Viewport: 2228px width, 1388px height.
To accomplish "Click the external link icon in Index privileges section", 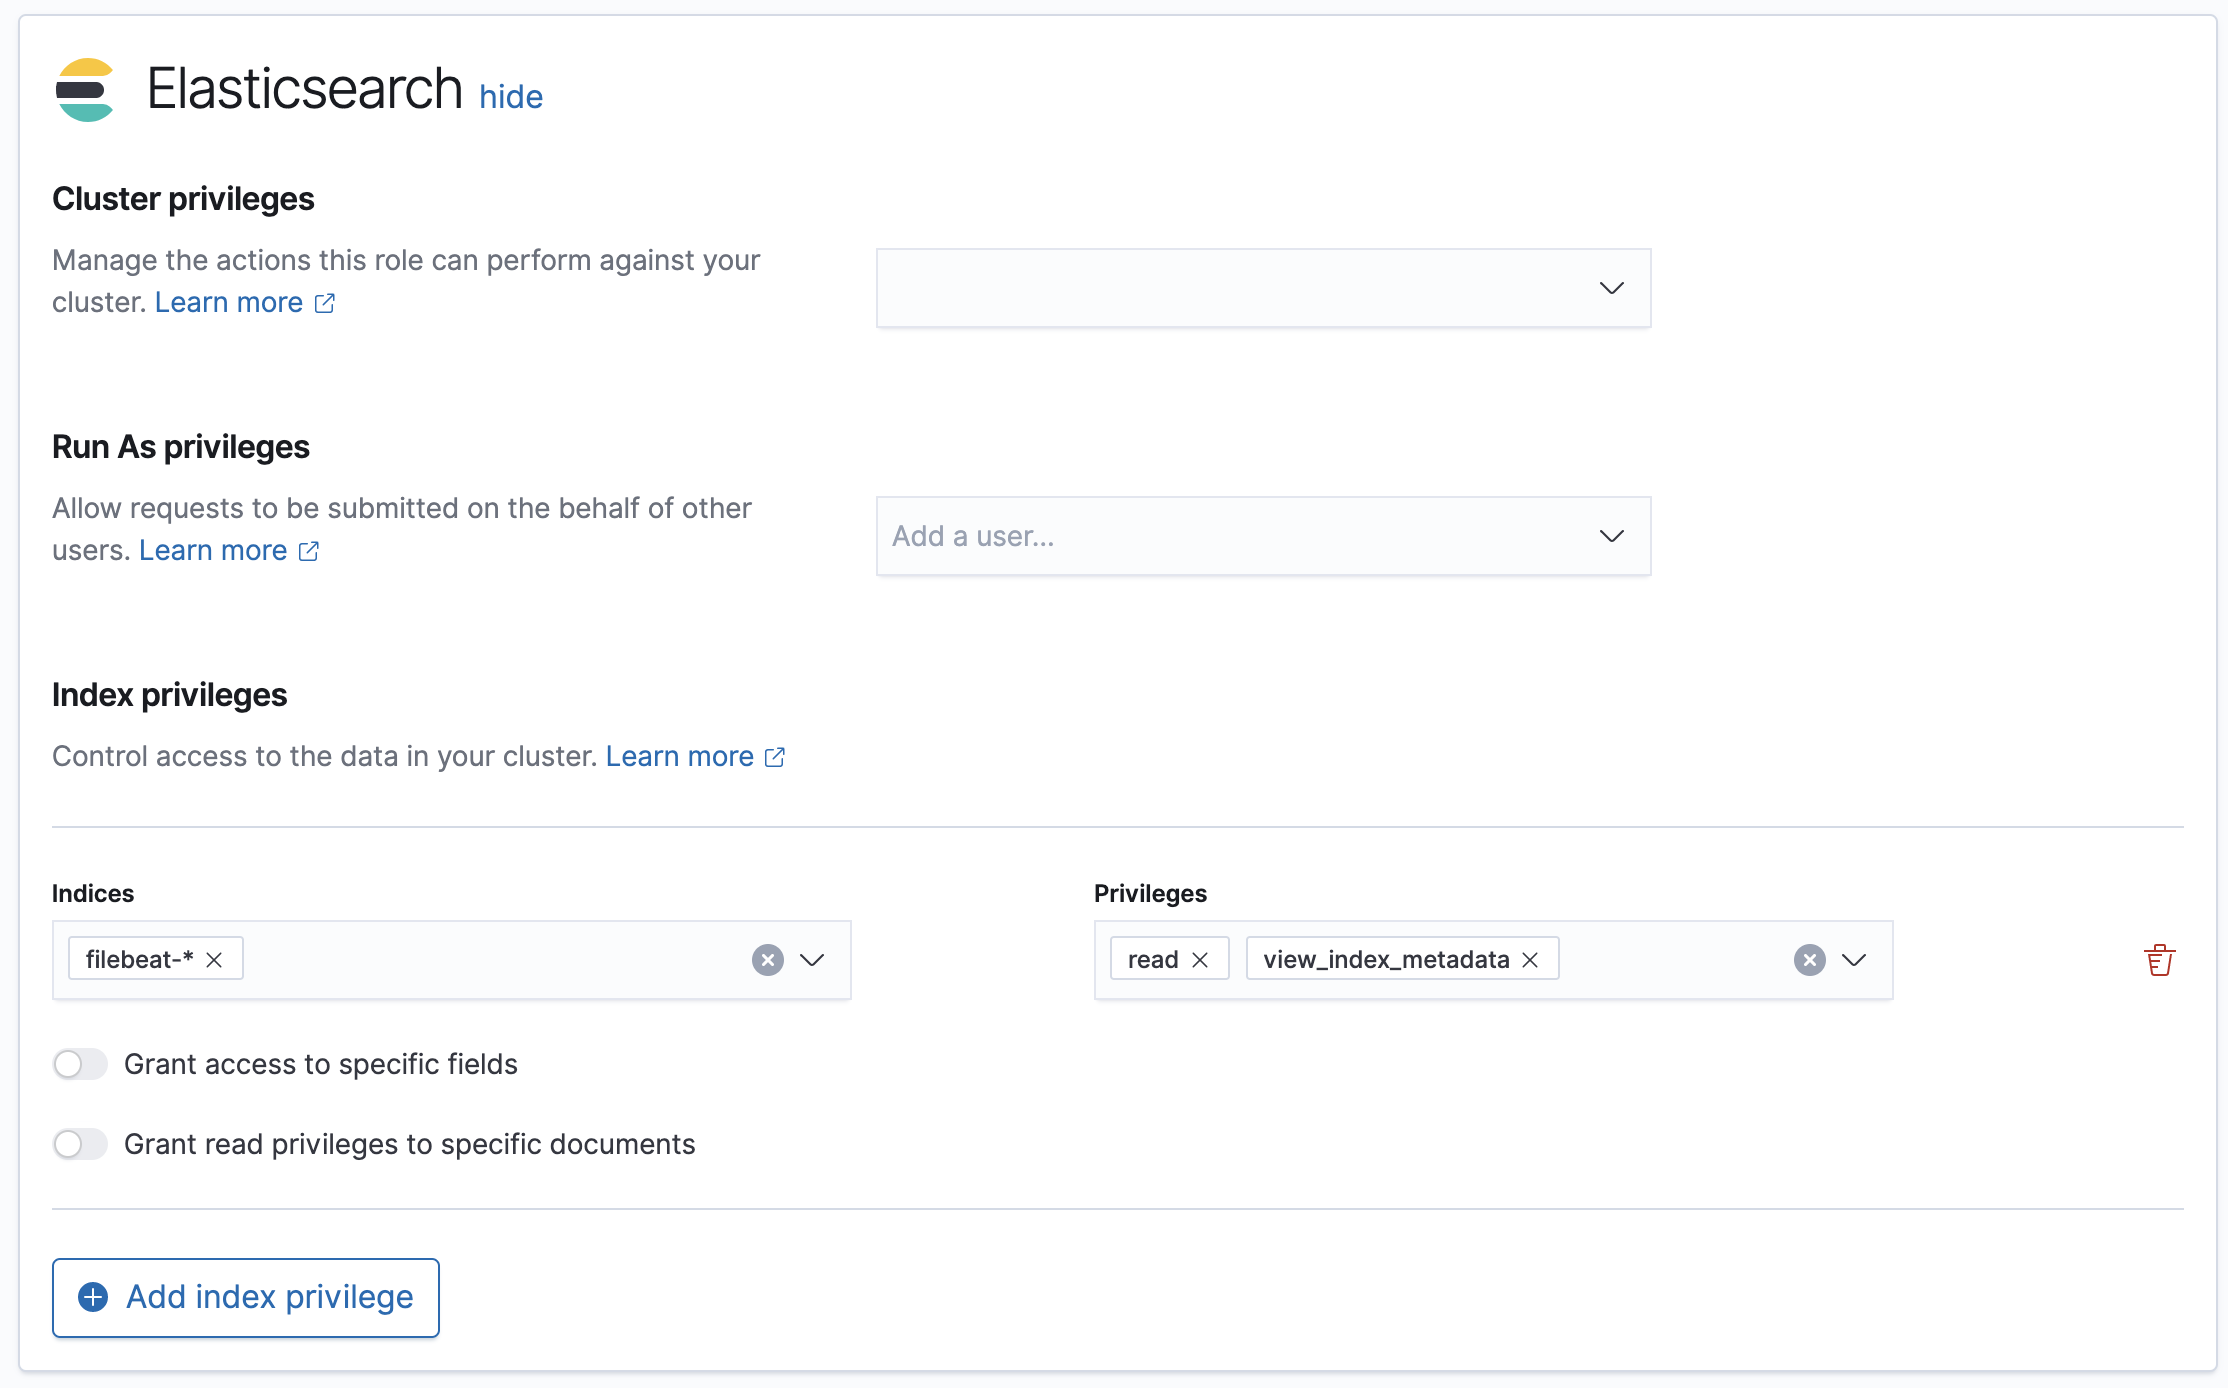I will coord(774,757).
